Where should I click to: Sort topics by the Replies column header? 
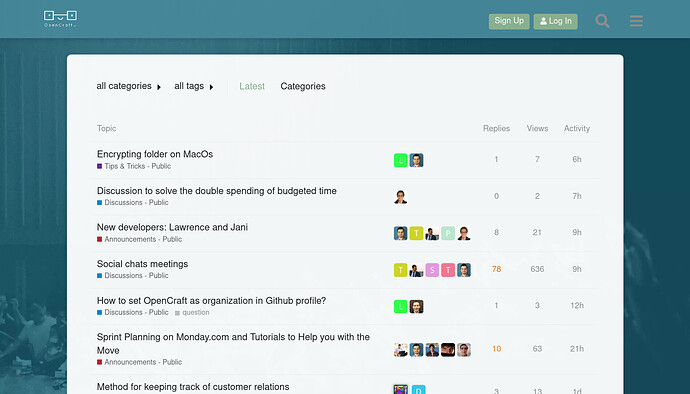pos(496,129)
